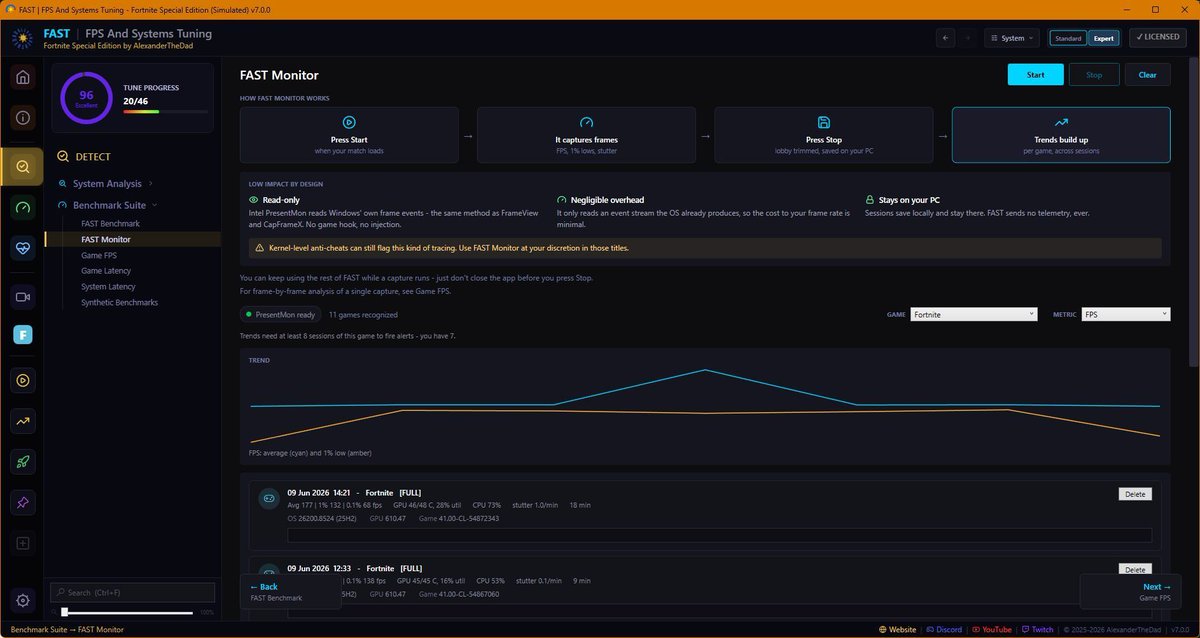Open the Fortnite F sidebar icon
The width and height of the screenshot is (1200, 638).
tap(23, 335)
